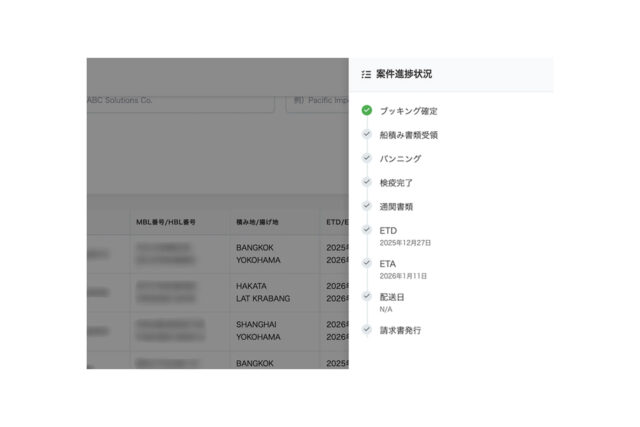Viewport: 640px width, 427px height.
Task: Select the 通関書類 step label
Action: pyautogui.click(x=396, y=207)
